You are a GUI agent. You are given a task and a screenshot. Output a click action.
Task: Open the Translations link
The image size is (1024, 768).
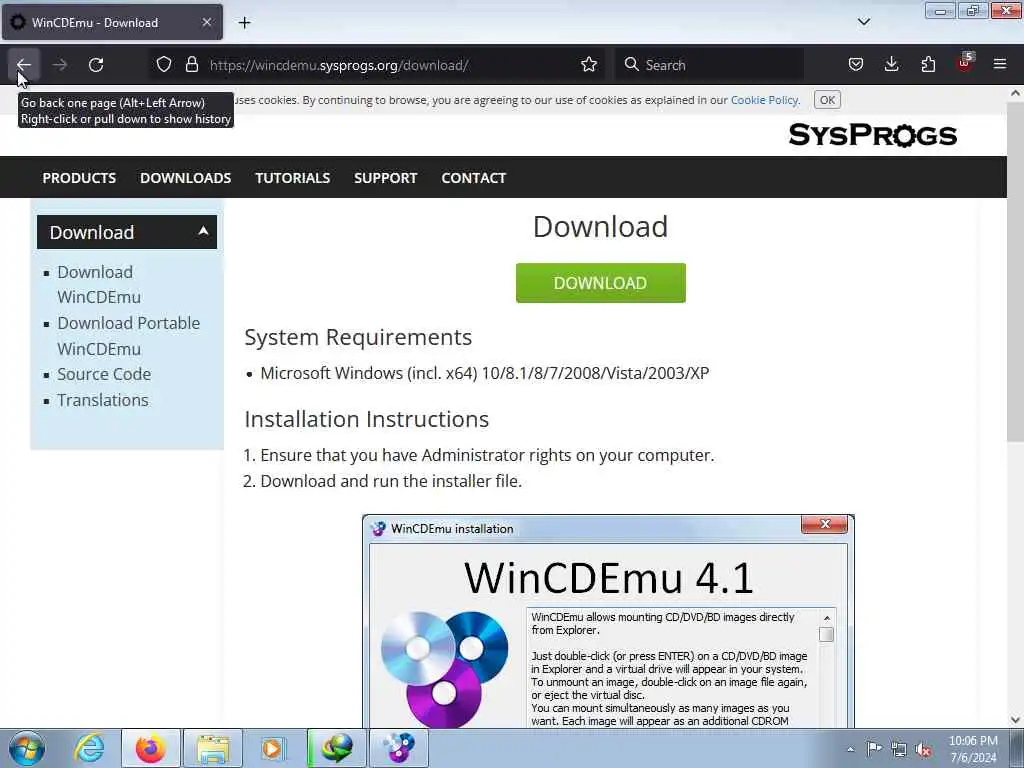103,400
